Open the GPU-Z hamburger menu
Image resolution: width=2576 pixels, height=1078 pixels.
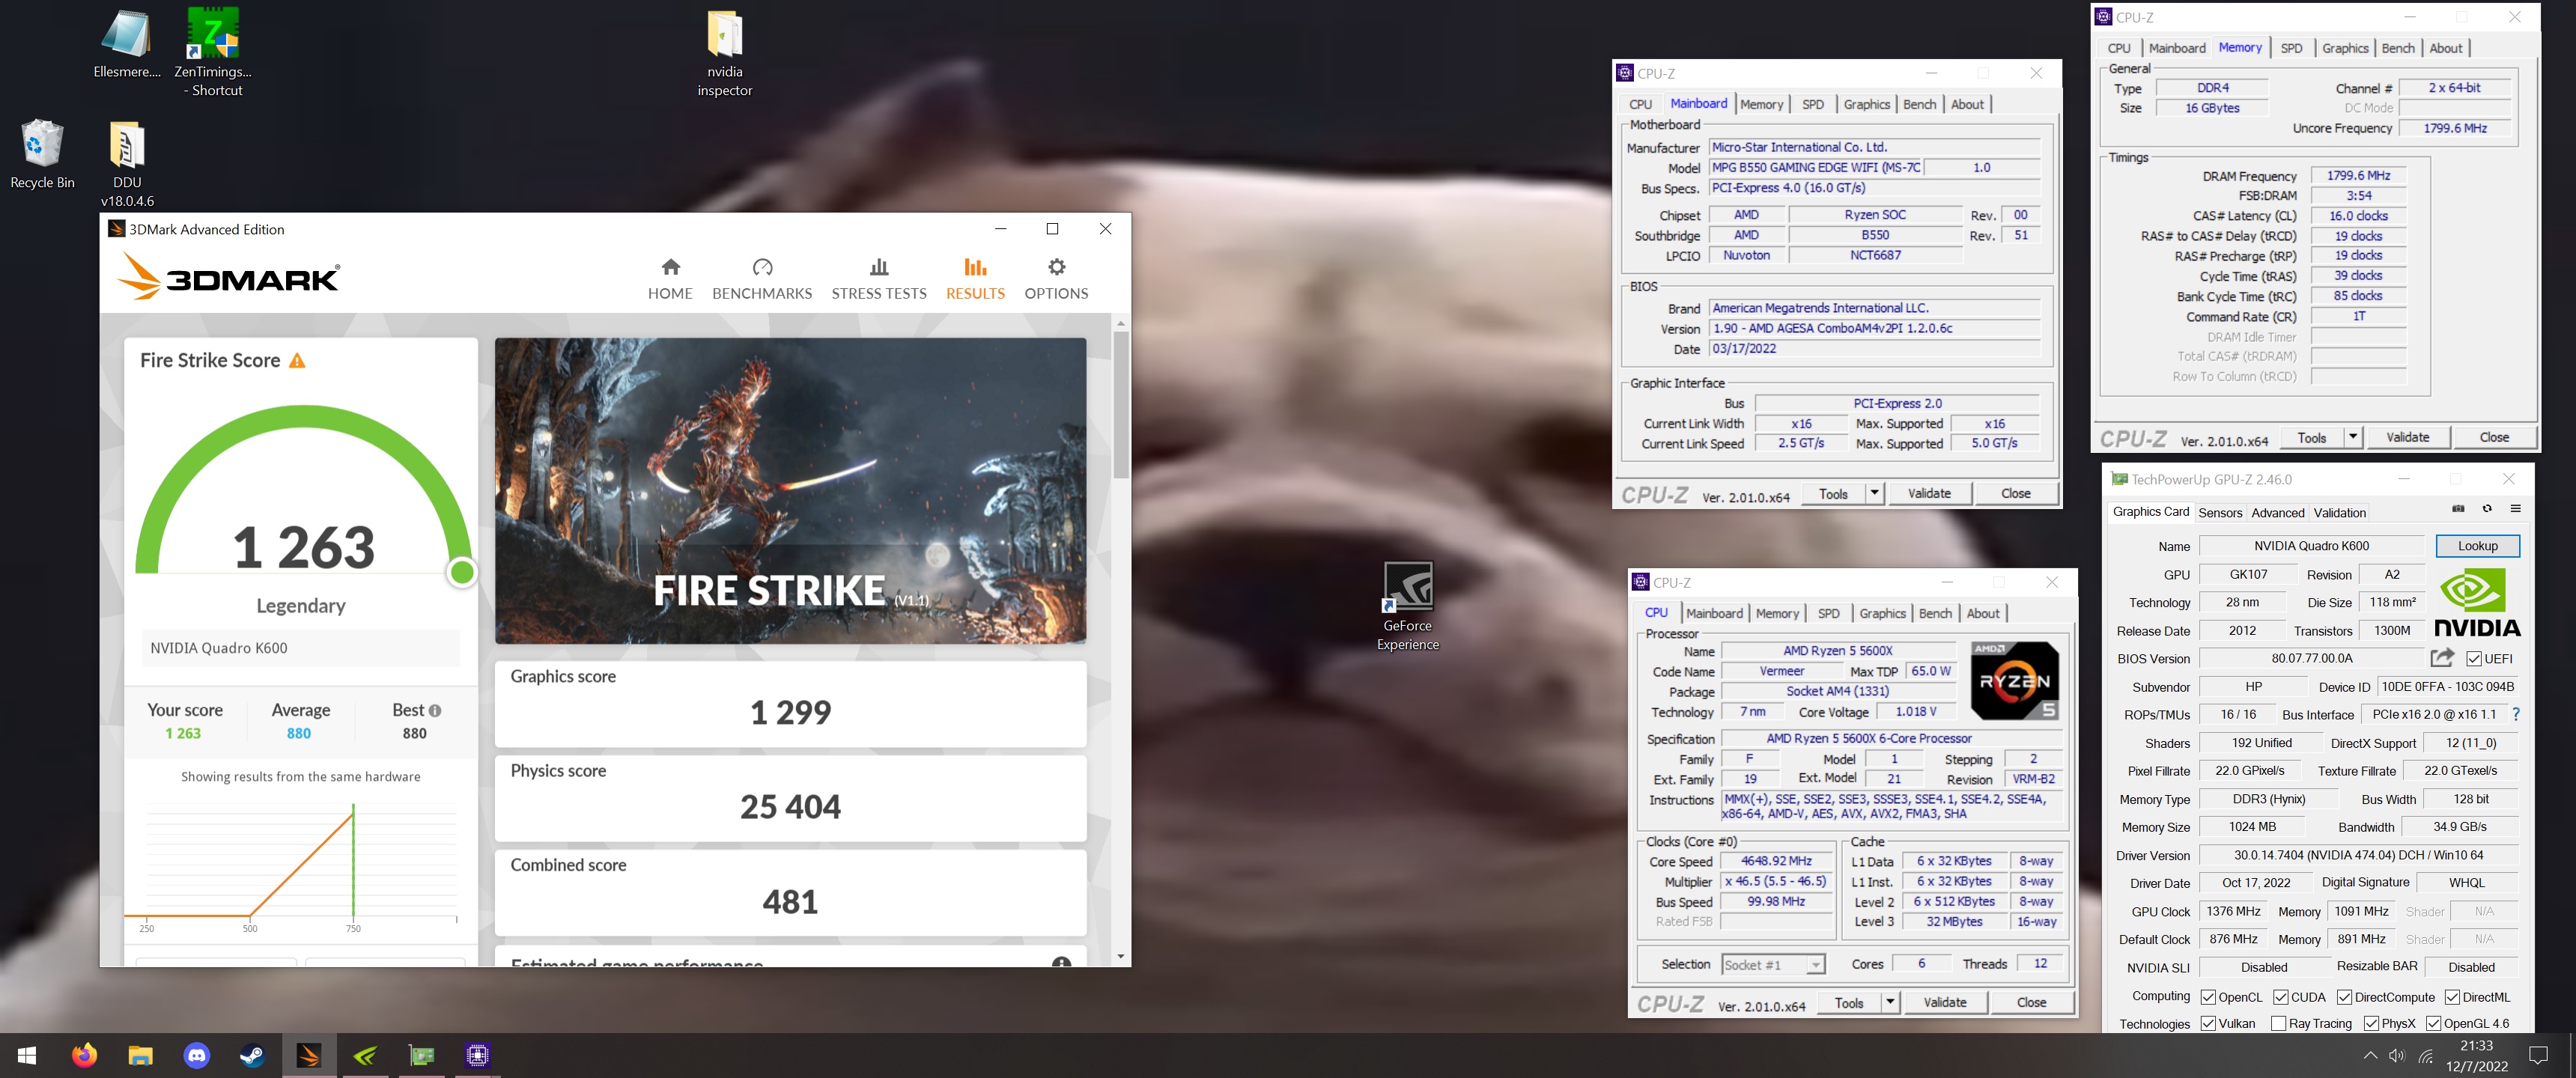[2516, 509]
